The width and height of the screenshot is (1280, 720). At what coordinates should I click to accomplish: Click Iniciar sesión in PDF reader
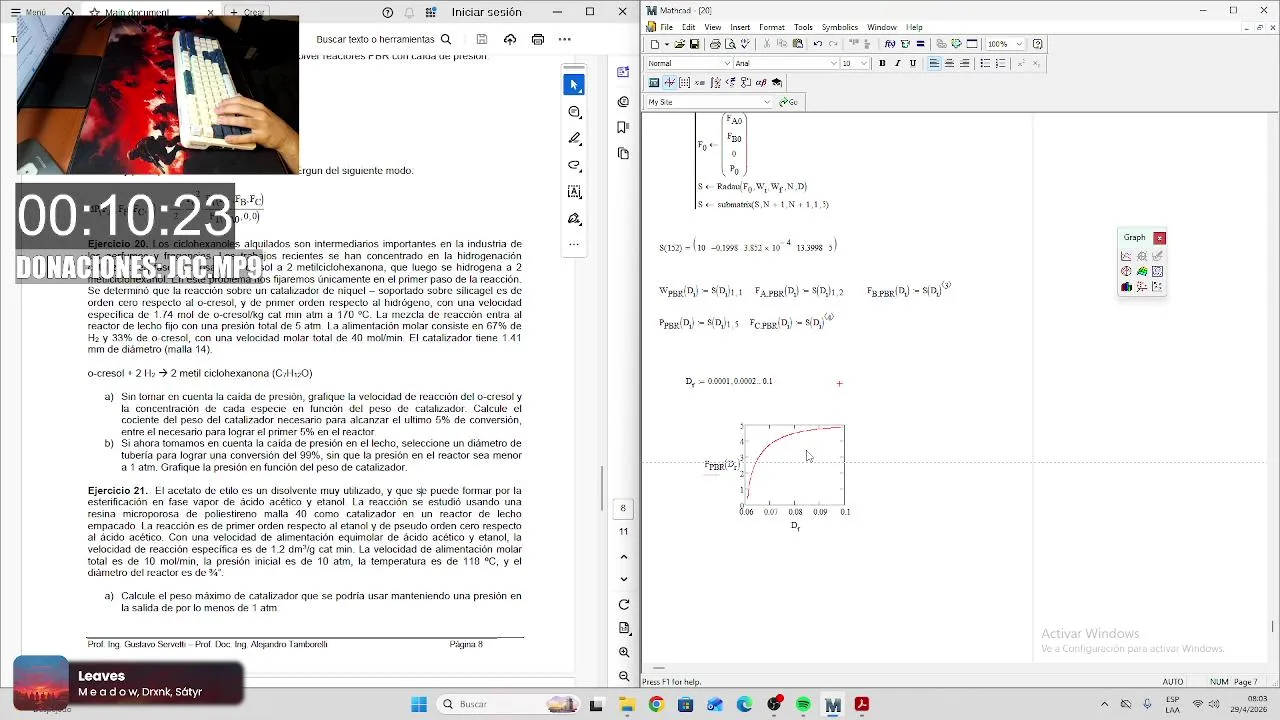pyautogui.click(x=486, y=12)
